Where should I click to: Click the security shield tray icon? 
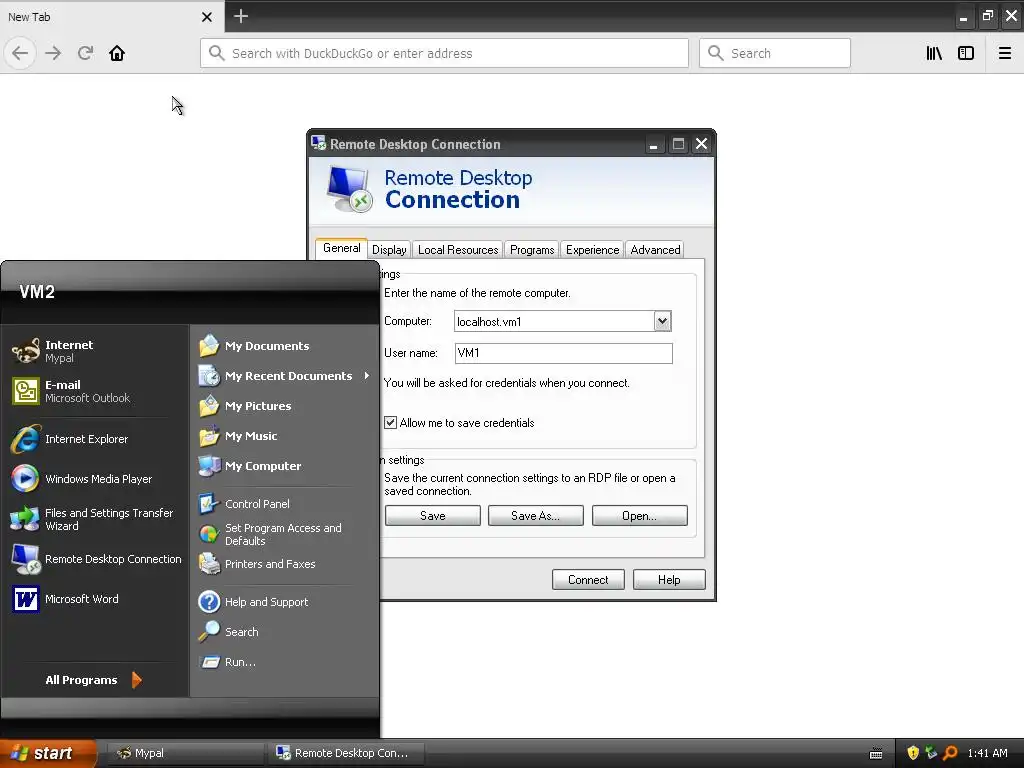913,753
